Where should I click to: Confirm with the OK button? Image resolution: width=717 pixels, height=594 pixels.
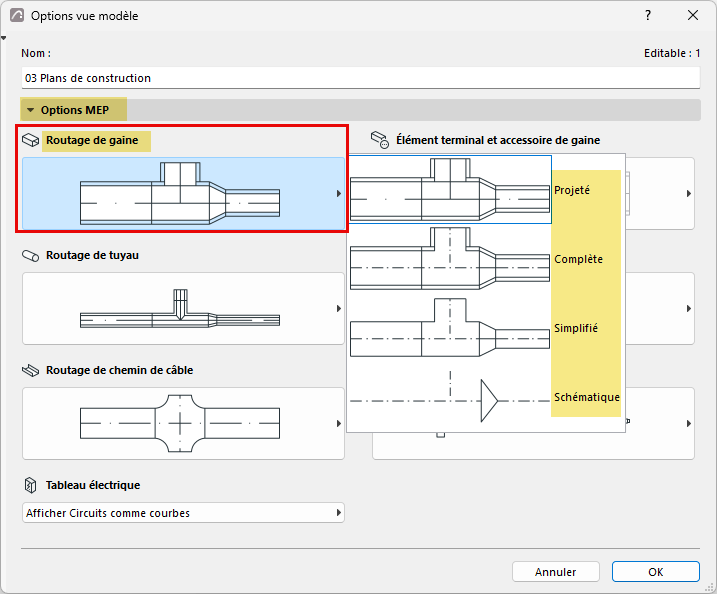656,572
